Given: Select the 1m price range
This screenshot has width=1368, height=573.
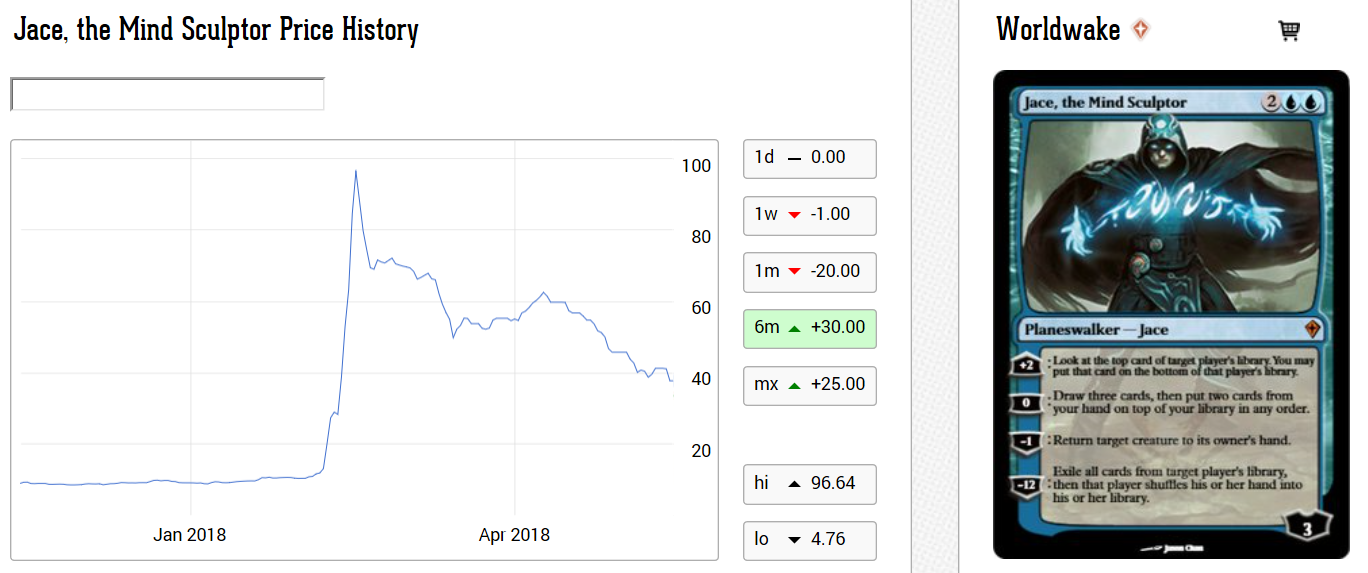Looking at the screenshot, I should point(809,272).
